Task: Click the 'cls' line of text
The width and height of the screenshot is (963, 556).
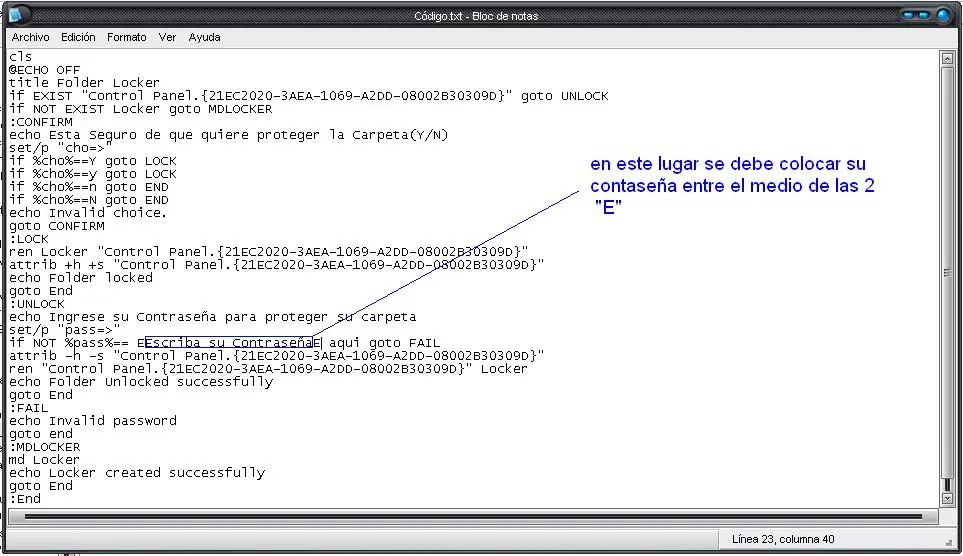Action: pos(20,57)
